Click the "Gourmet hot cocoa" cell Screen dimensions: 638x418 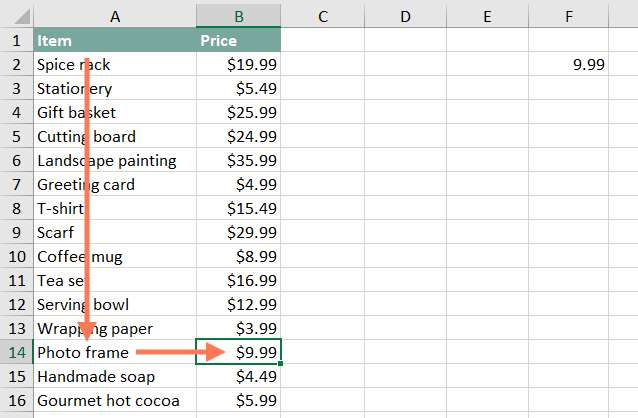click(100, 400)
